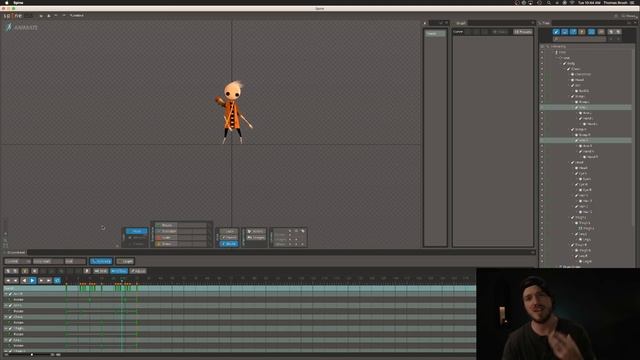Toggle loop playback button

57,280
